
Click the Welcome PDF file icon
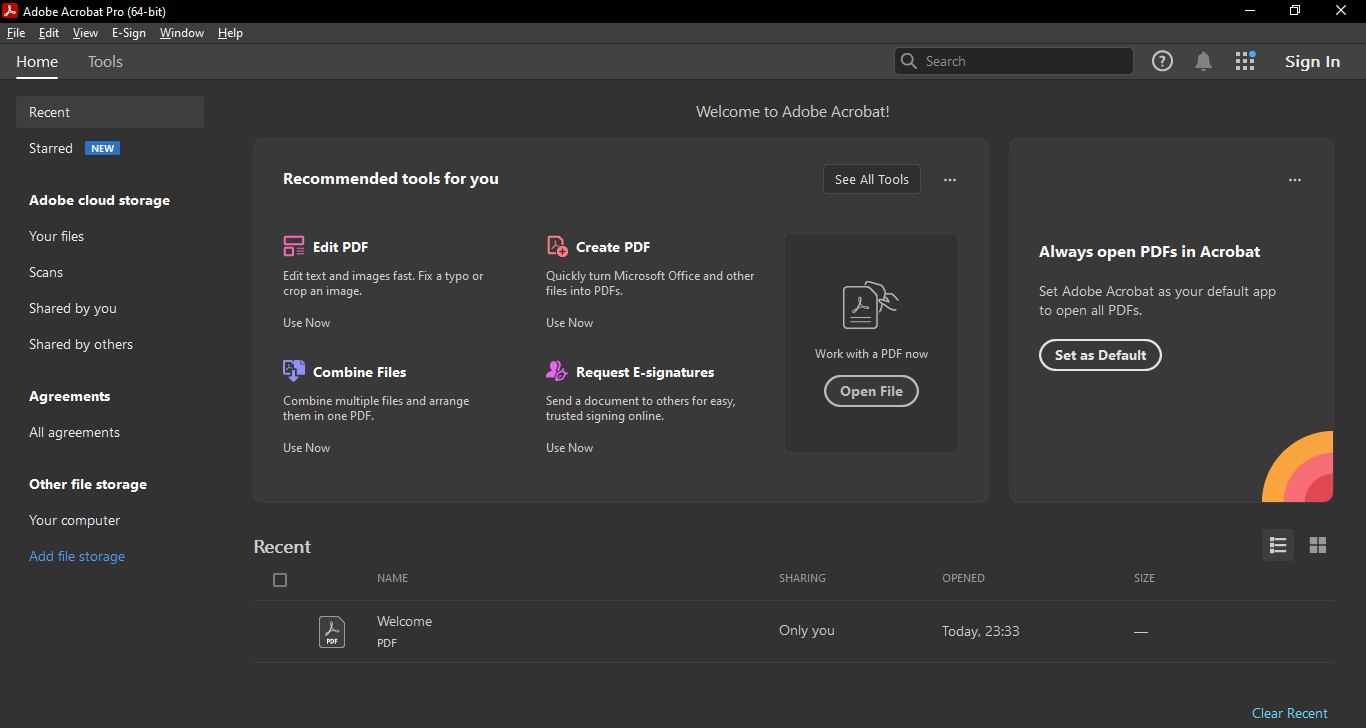(332, 631)
